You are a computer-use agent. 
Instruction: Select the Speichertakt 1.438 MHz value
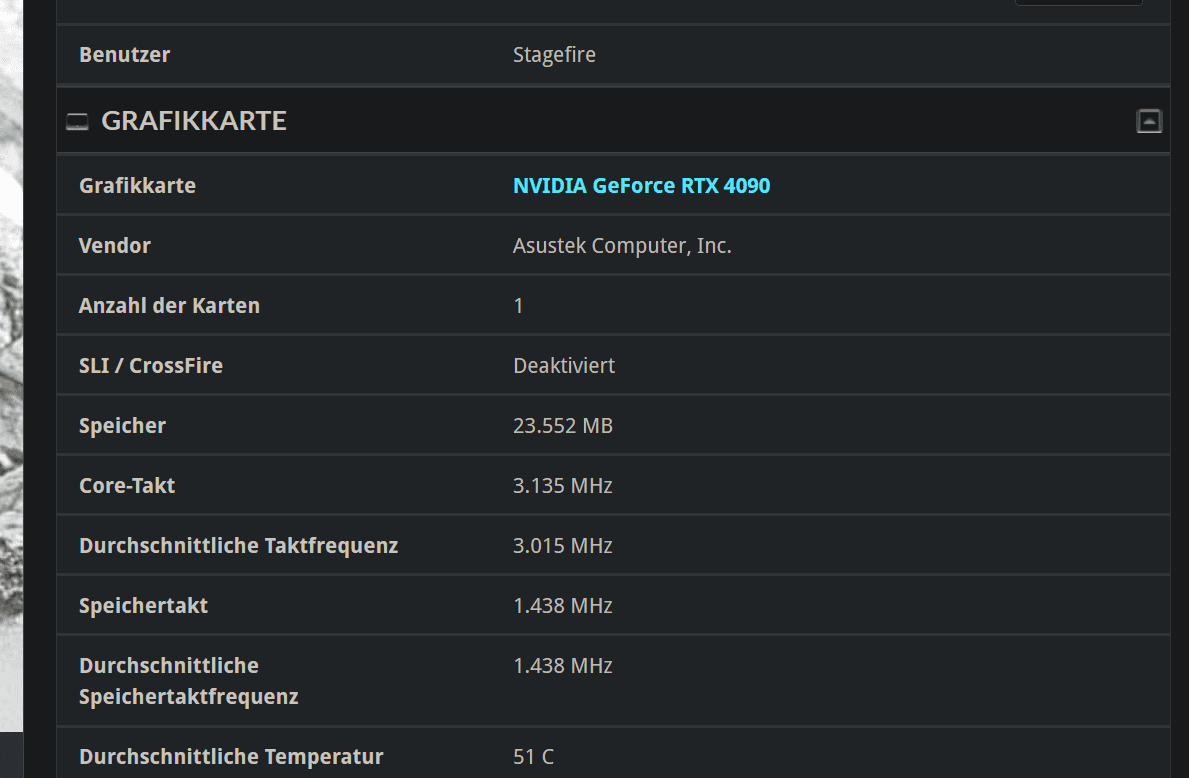click(x=563, y=605)
